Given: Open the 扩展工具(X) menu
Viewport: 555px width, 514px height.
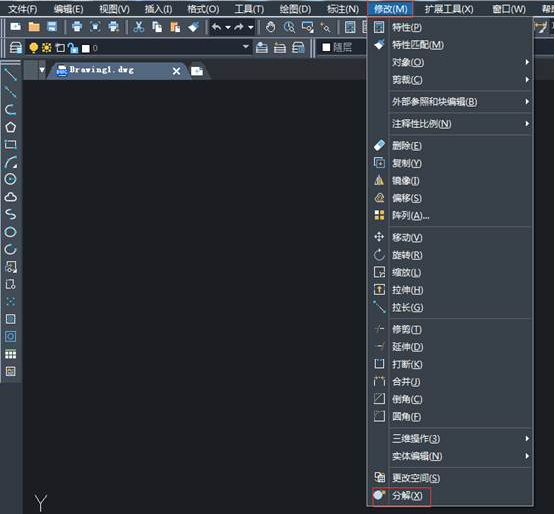Looking at the screenshot, I should point(448,8).
